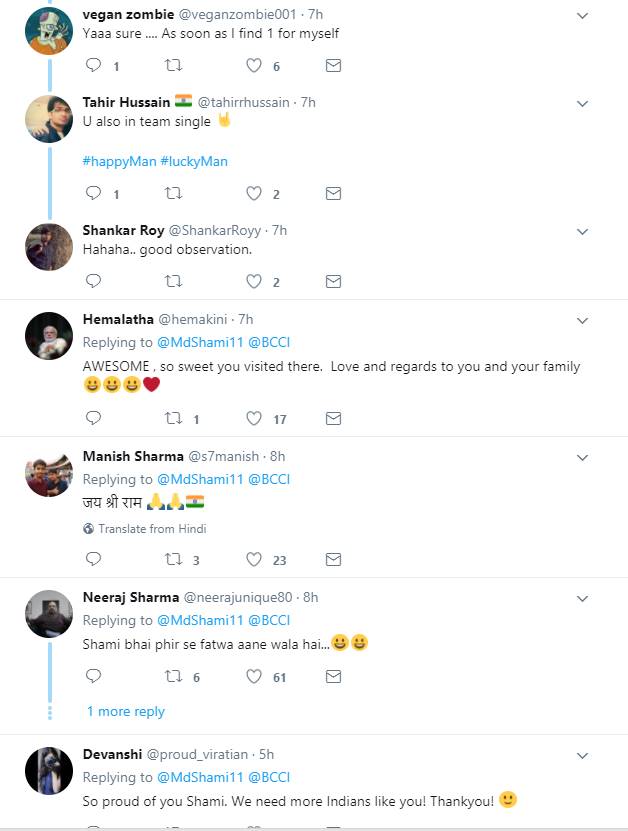Like Hemalatha's tweet
The image size is (628, 831).
click(x=254, y=419)
